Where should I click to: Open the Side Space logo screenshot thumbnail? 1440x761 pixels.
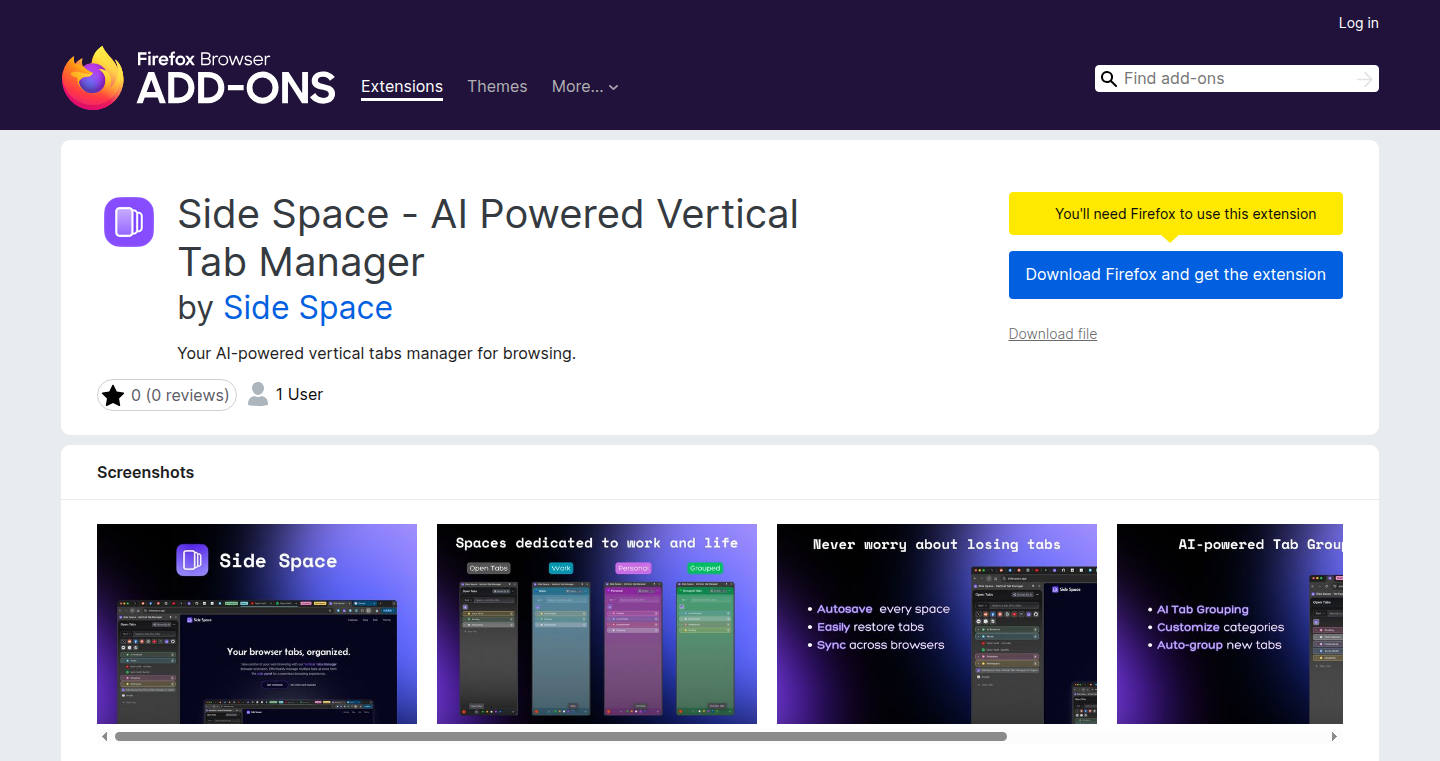coord(257,624)
